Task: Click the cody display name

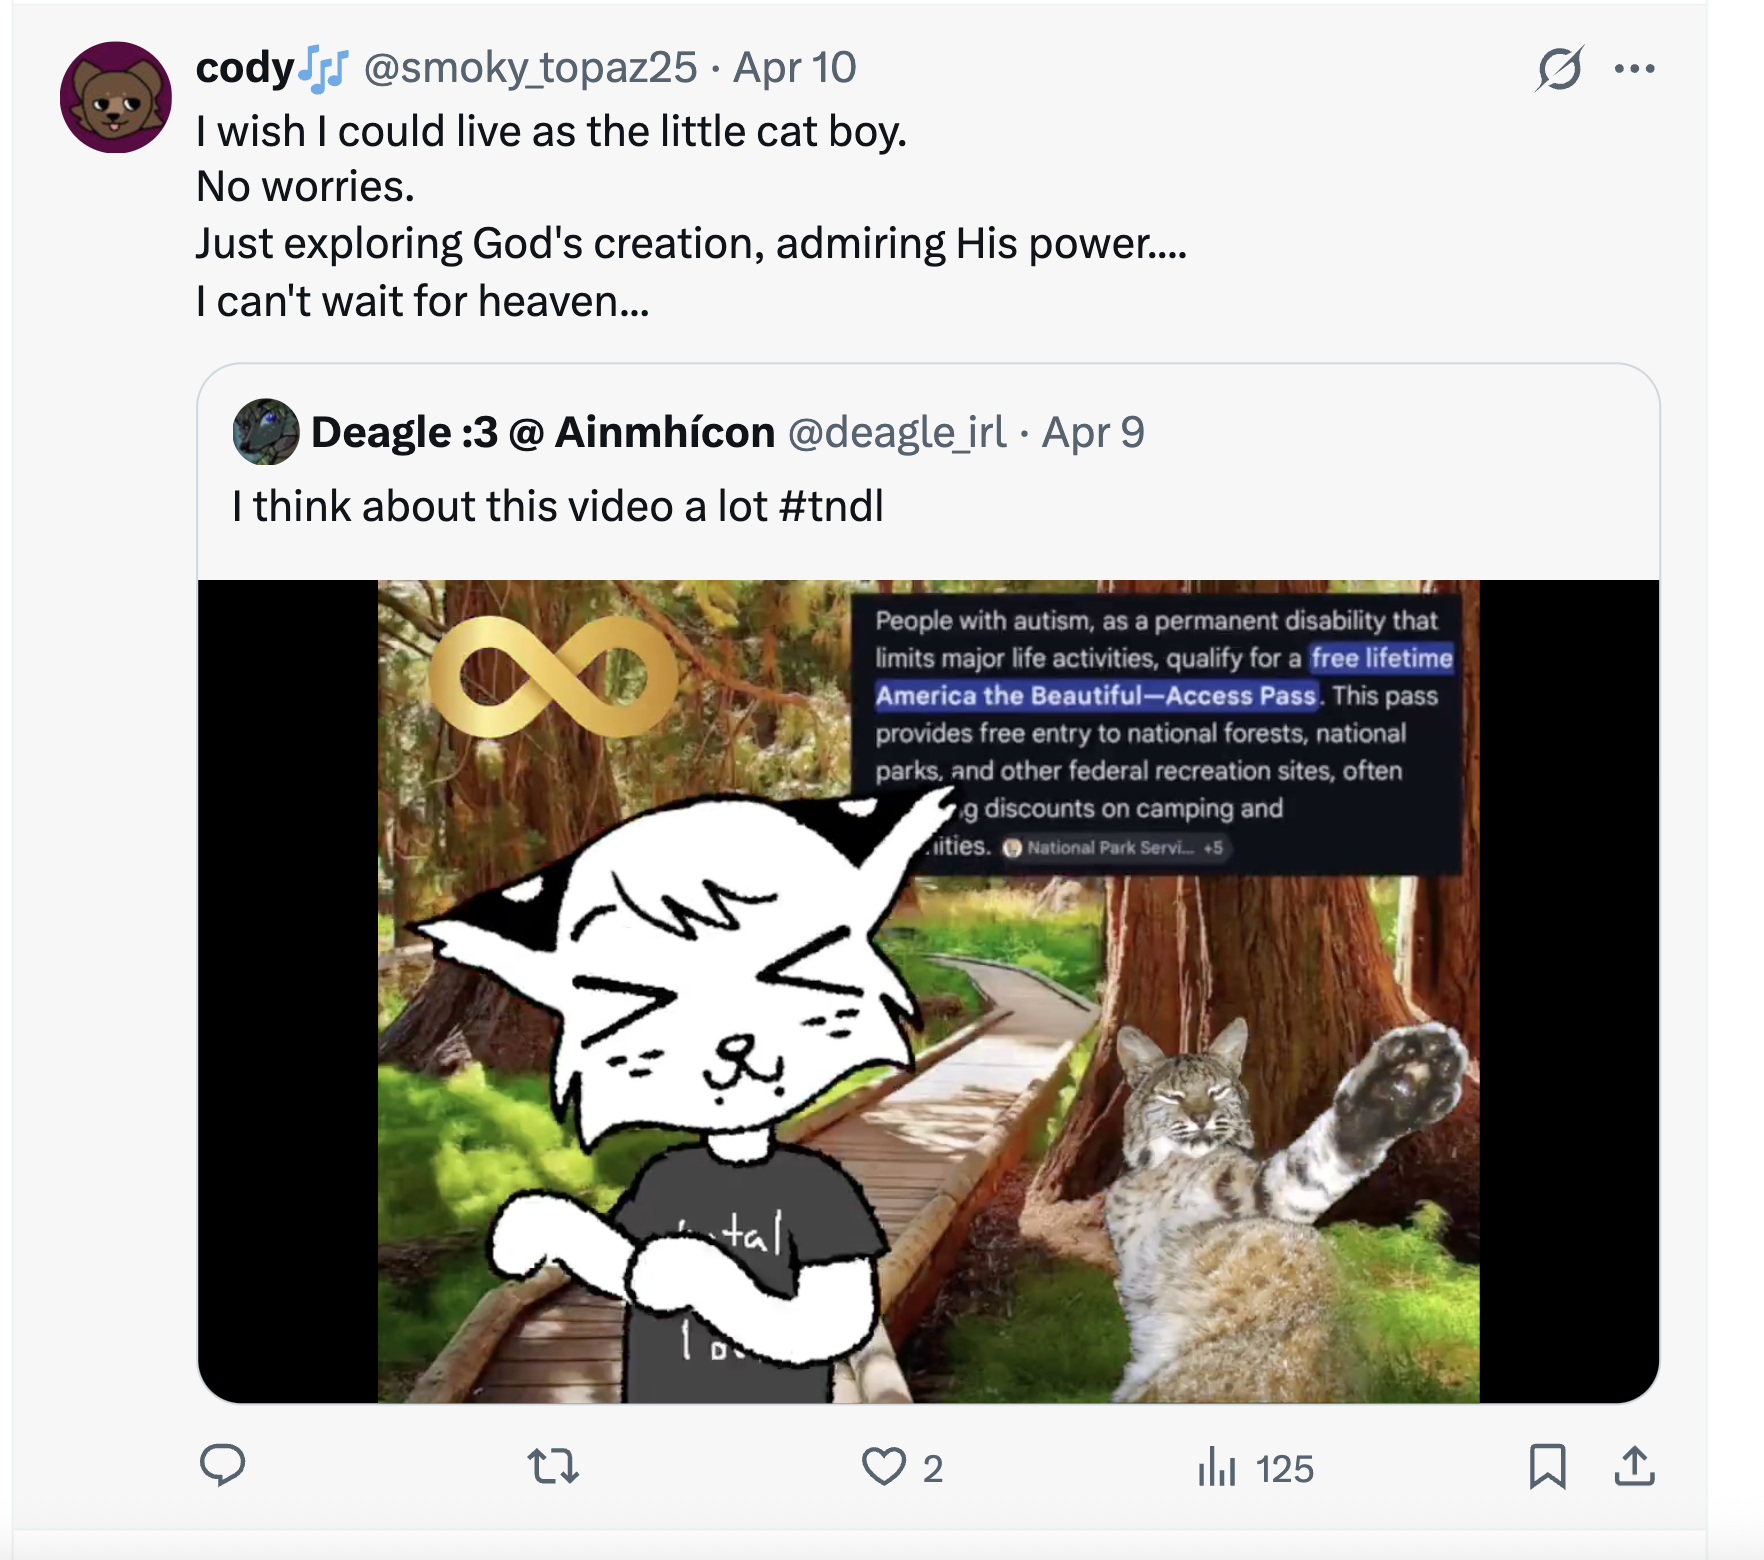Action: 245,68
